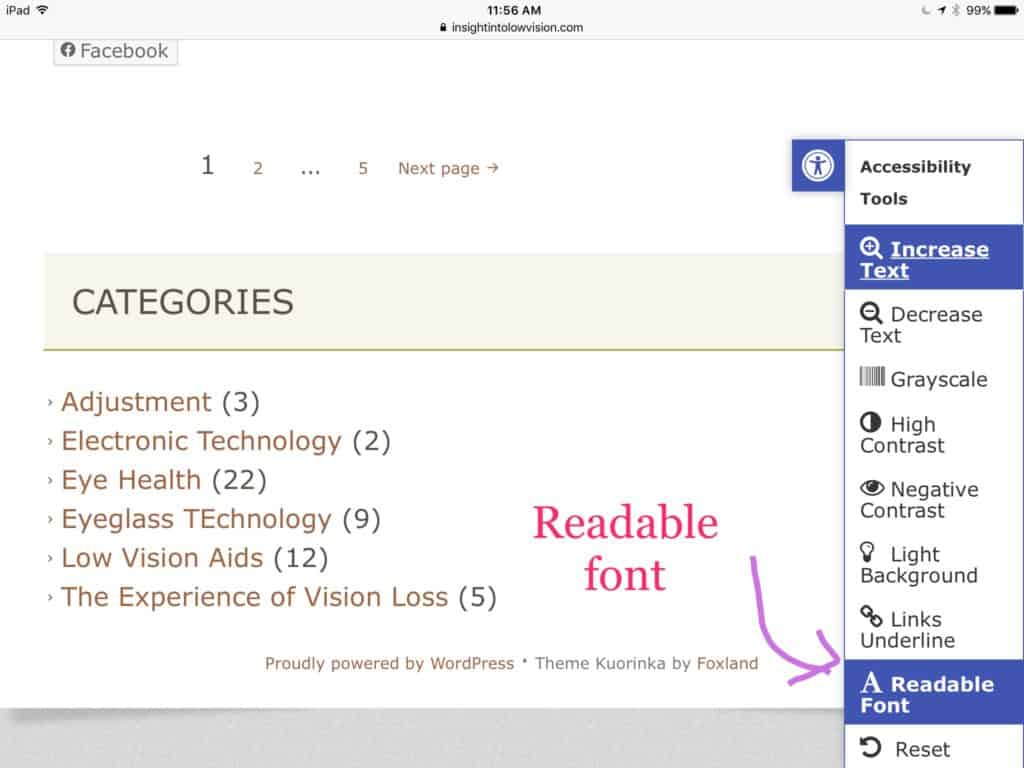Reset accessibility settings

point(905,749)
